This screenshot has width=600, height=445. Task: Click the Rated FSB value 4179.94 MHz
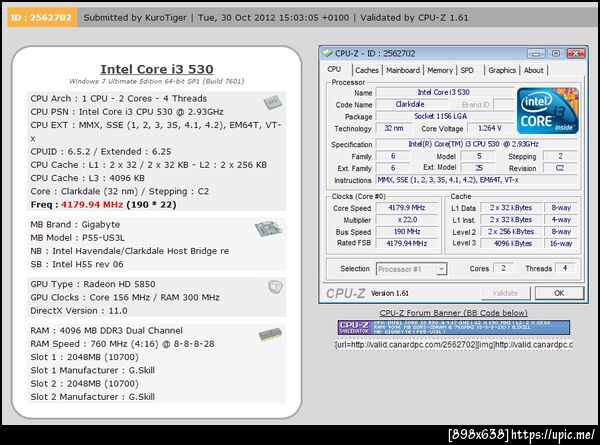click(407, 243)
